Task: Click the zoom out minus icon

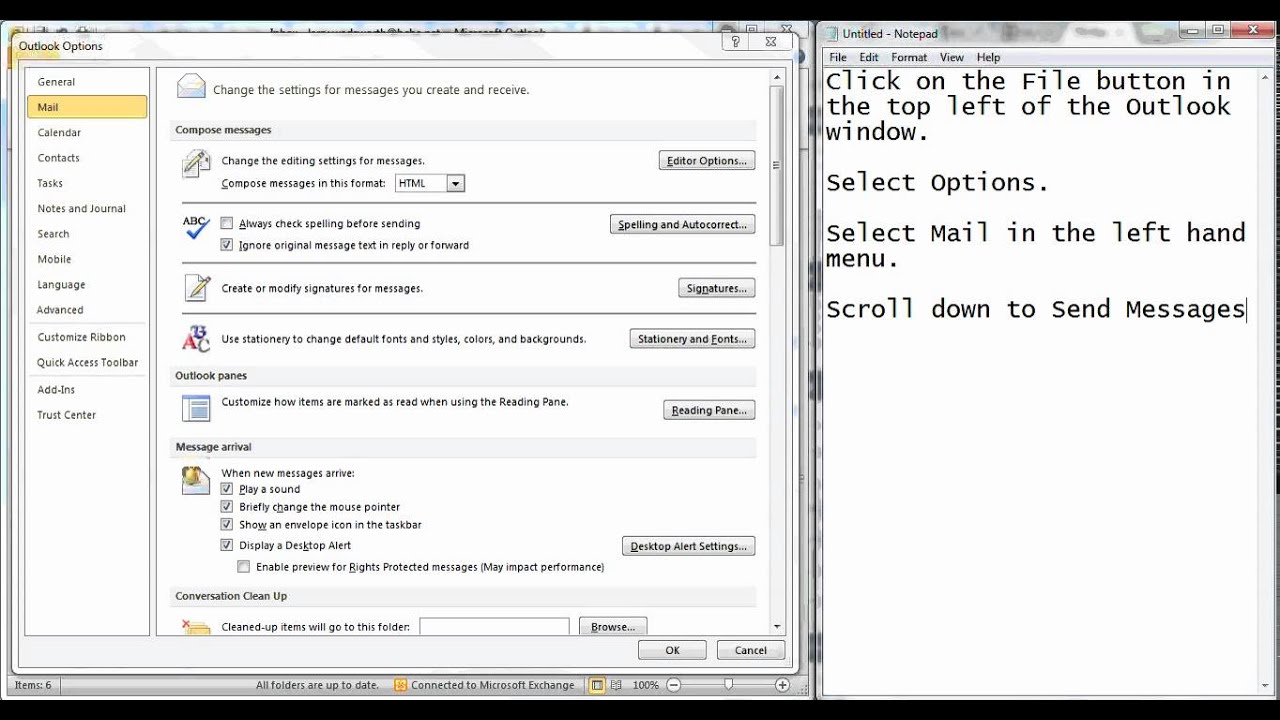Action: click(673, 685)
